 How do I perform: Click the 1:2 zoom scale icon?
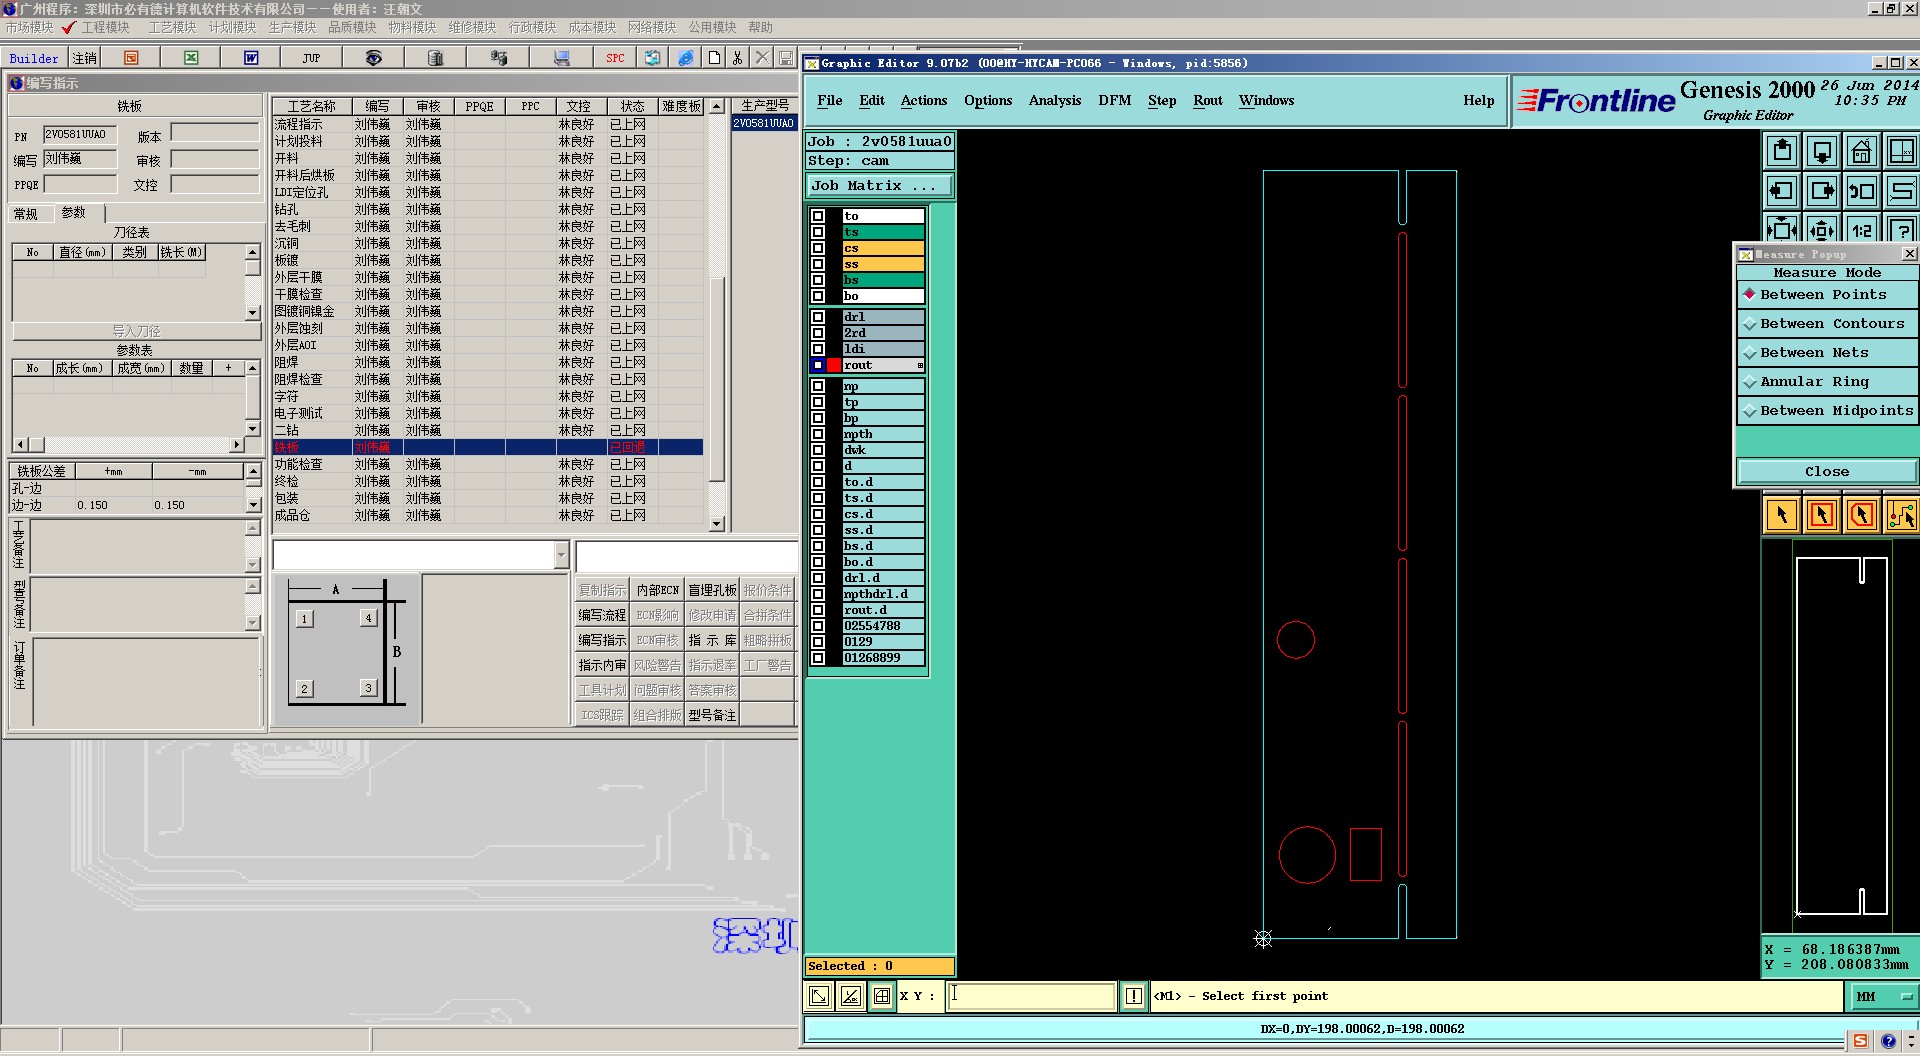pos(1861,230)
